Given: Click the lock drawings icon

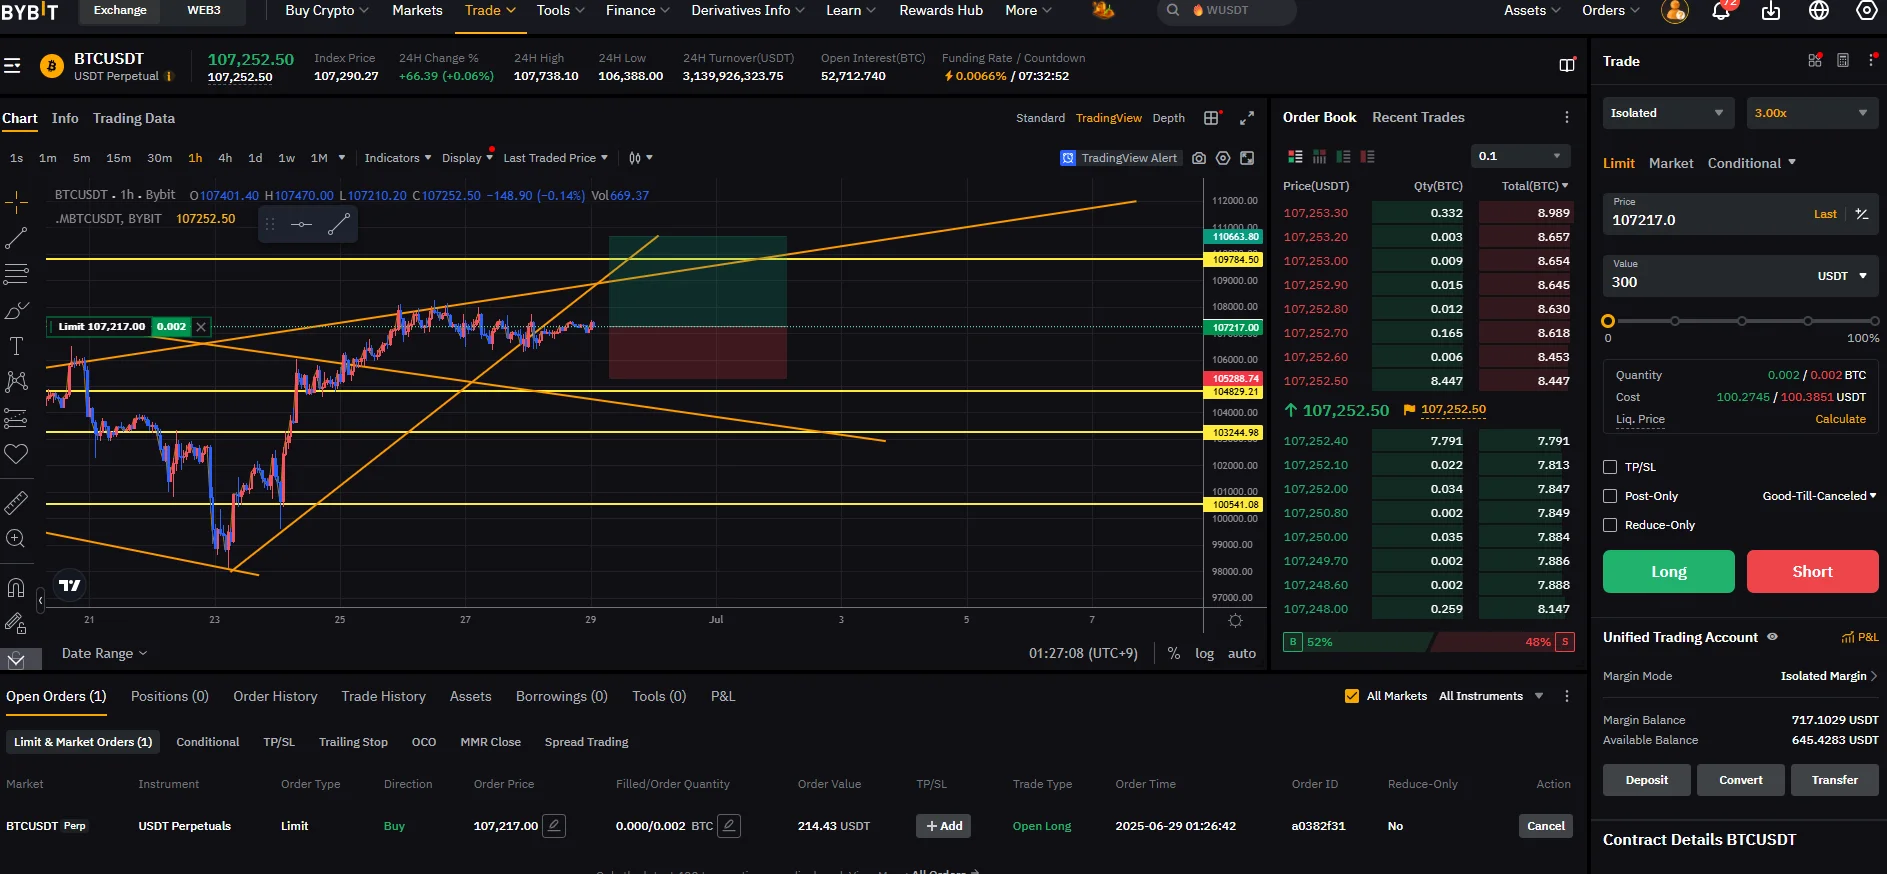Looking at the screenshot, I should click(x=16, y=623).
